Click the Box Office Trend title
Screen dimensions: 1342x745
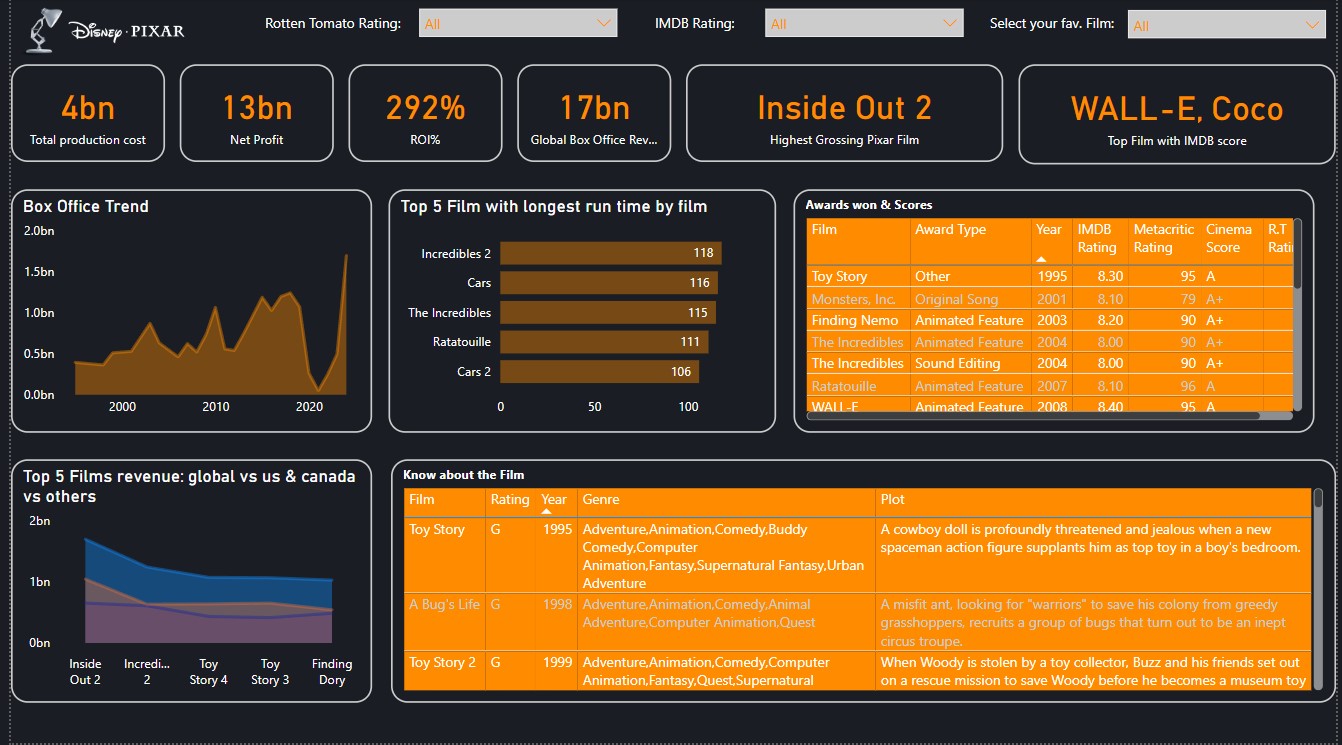86,206
